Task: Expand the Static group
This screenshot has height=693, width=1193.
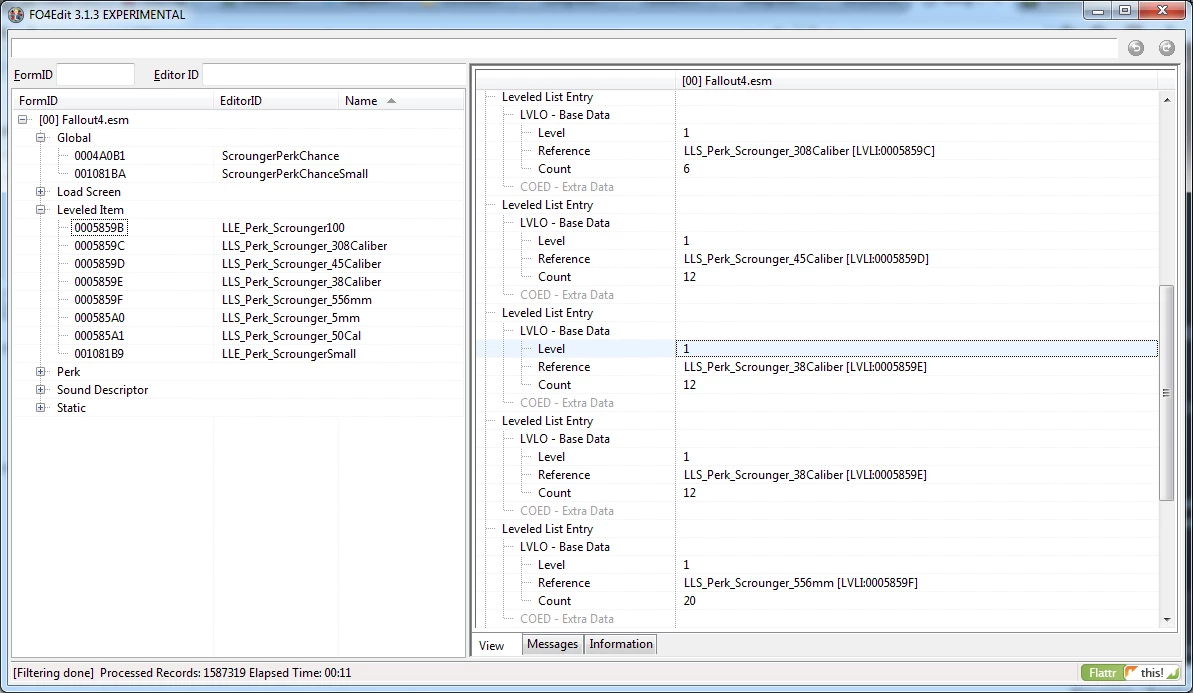Action: pos(41,408)
